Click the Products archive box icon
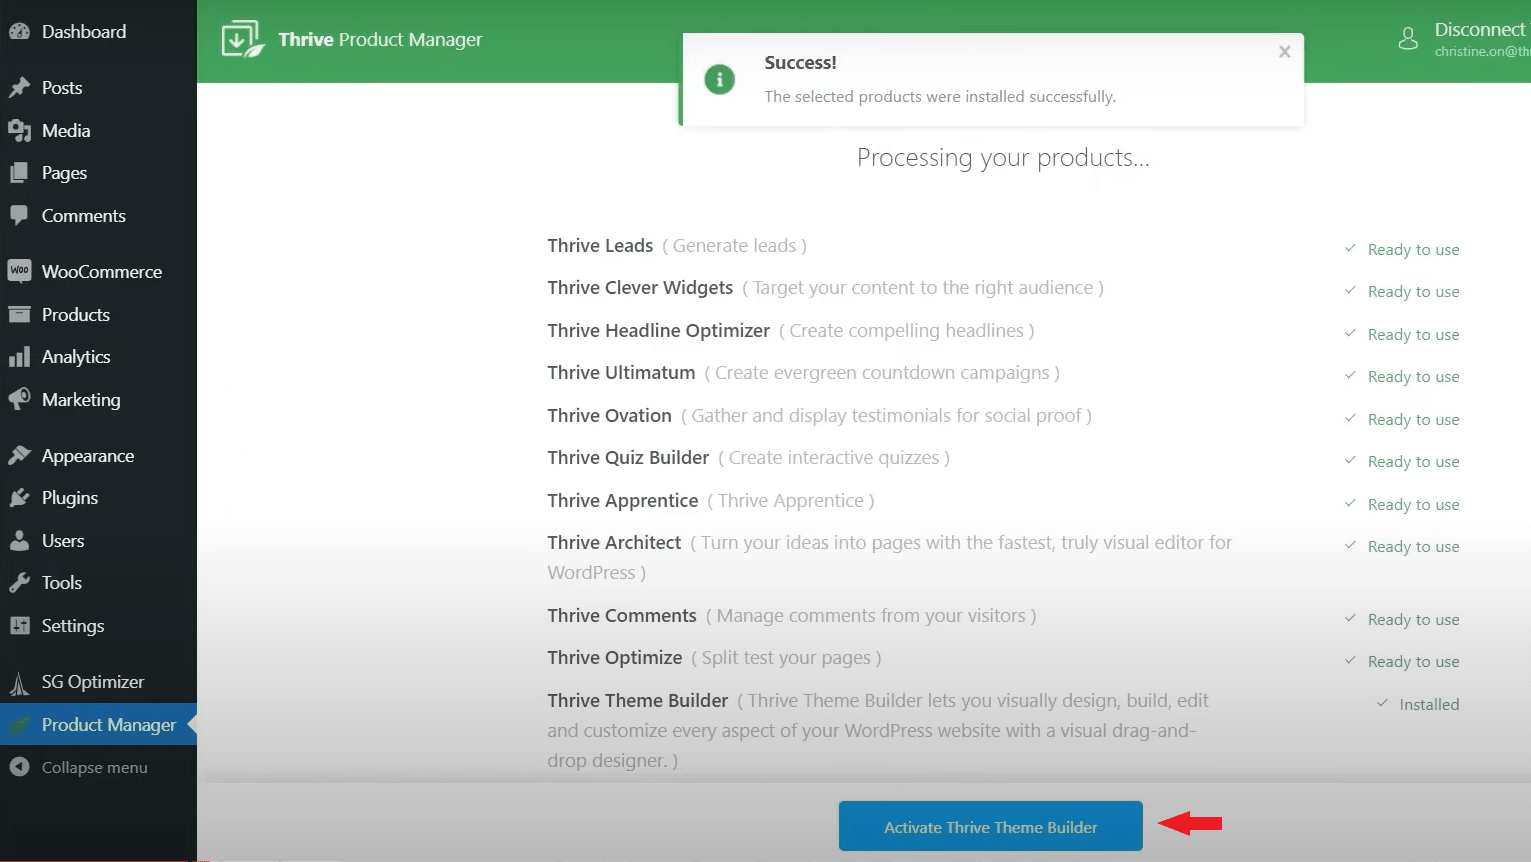Screen dimensions: 1531x862 (19, 314)
